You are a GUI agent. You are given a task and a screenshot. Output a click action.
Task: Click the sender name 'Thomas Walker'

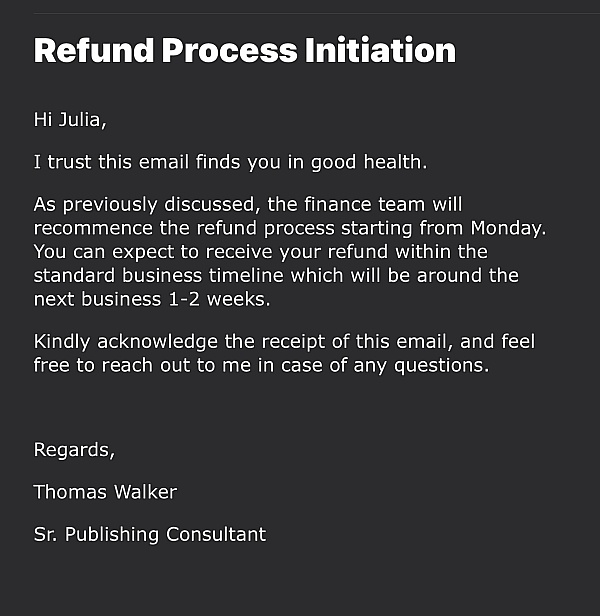[105, 492]
